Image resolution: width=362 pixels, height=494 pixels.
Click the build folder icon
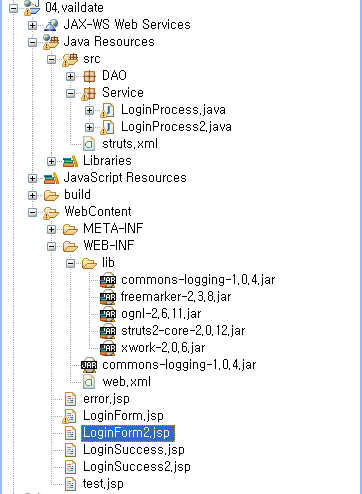click(x=51, y=195)
